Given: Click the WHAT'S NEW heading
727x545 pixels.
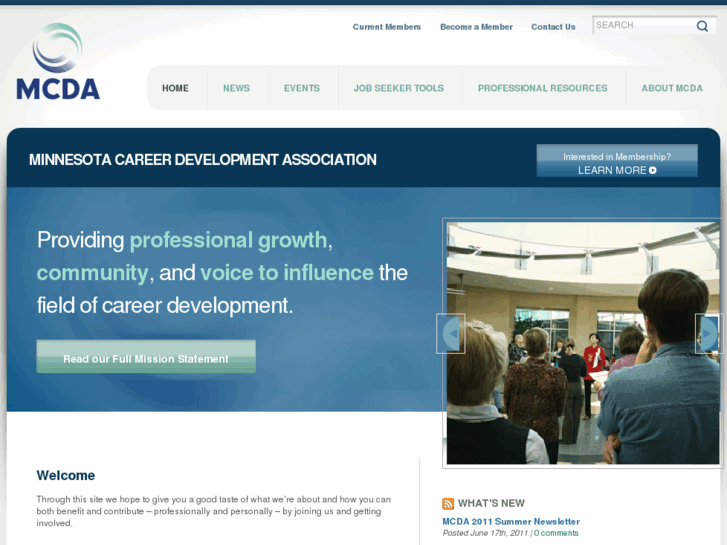Looking at the screenshot, I should 491,503.
